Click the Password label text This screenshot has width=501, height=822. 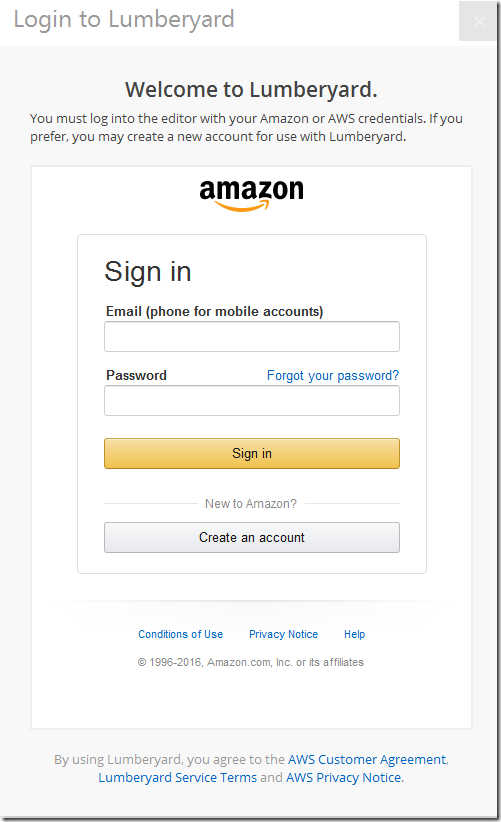[x=136, y=375]
